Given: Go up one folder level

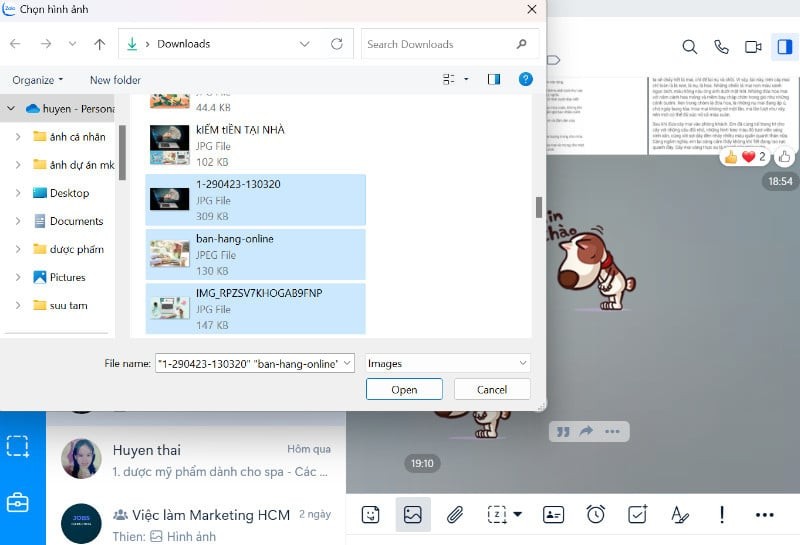Looking at the screenshot, I should (x=99, y=44).
